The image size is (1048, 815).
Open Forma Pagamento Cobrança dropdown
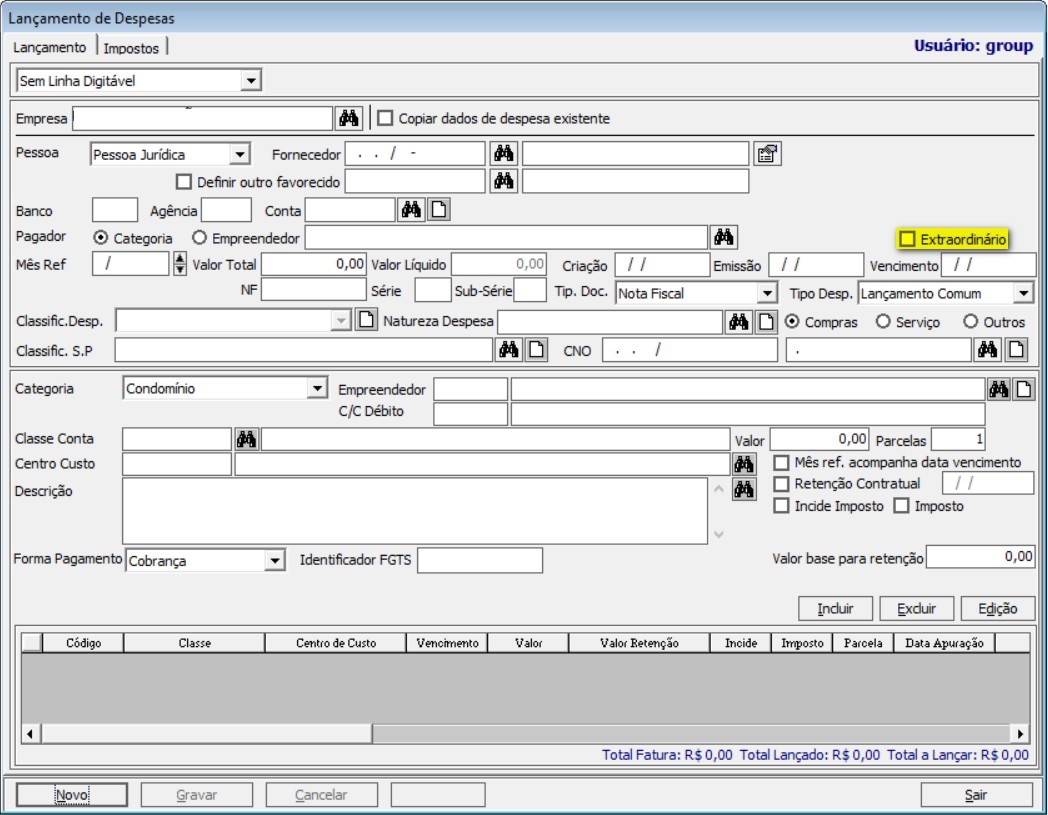[x=274, y=560]
